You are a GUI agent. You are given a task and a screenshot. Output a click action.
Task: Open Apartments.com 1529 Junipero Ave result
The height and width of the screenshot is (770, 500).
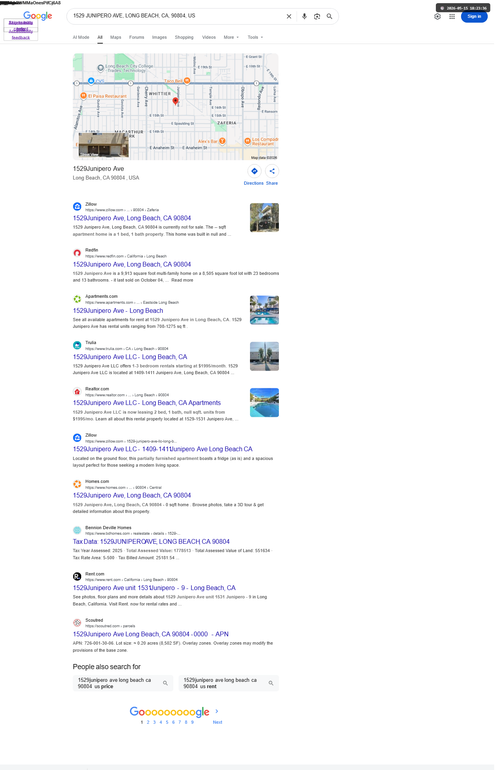tap(118, 311)
